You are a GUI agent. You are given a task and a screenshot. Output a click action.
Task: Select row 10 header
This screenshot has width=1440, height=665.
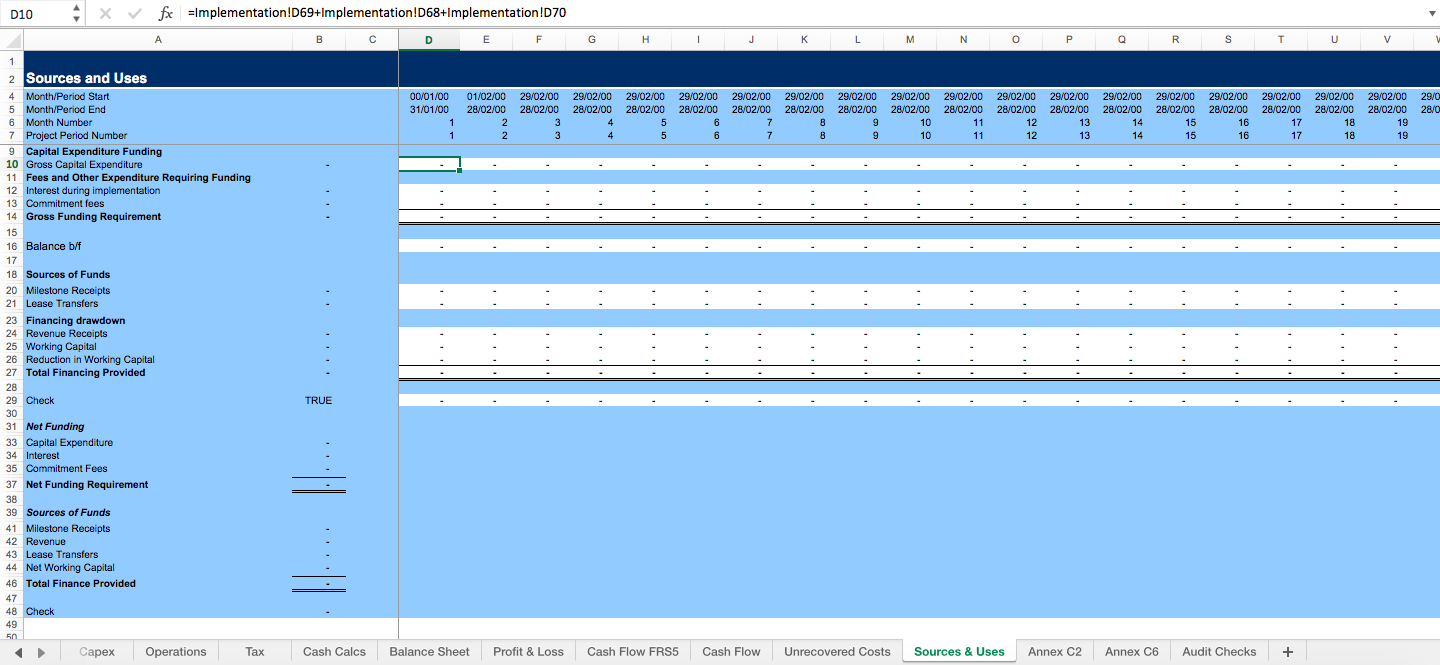pos(12,164)
